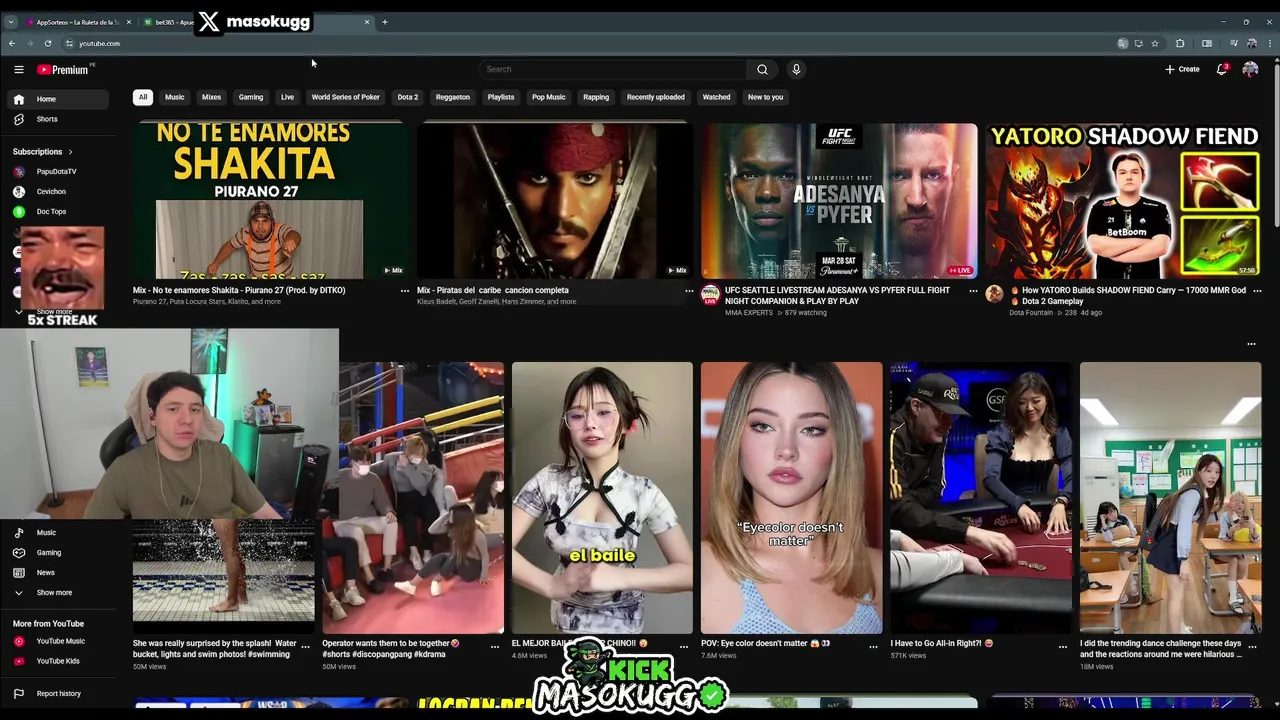Open more options for Yatoro Shadow Fiend video
Viewport: 1280px width, 720px height.
pyautogui.click(x=1257, y=291)
